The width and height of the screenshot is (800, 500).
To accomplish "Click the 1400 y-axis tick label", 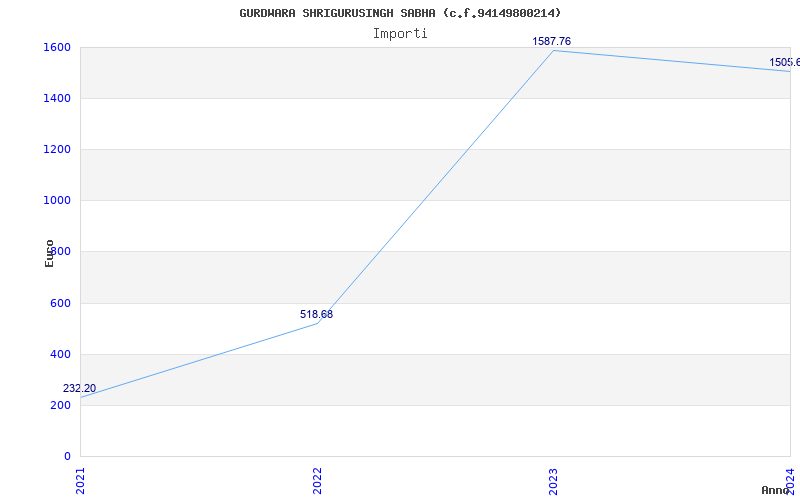I will [x=57, y=98].
